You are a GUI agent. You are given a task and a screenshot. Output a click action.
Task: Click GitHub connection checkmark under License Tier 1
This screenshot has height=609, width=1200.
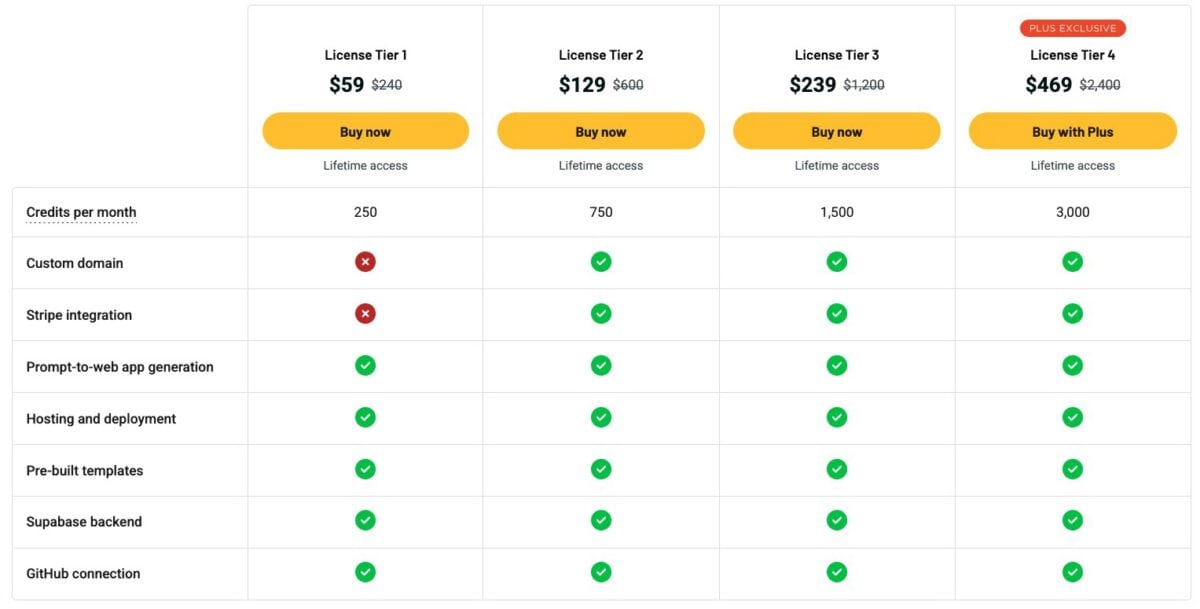tap(366, 572)
